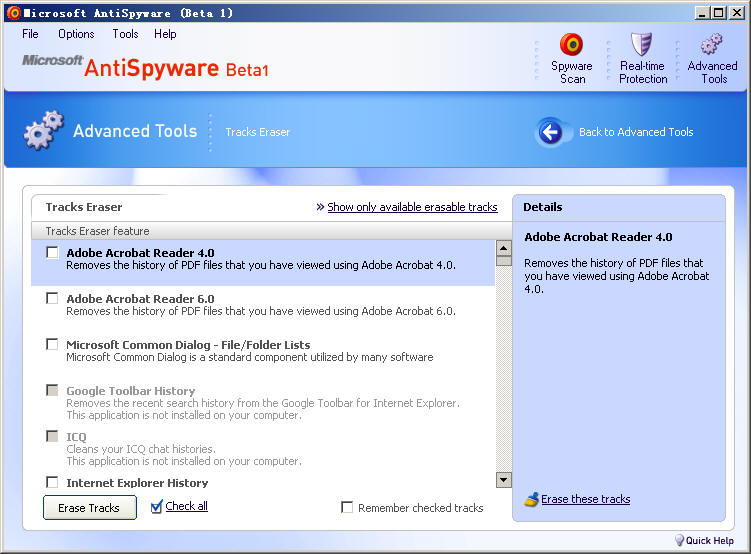Click the Tracks Eraser breadcrumb text
The height and width of the screenshot is (554, 751).
(x=258, y=132)
